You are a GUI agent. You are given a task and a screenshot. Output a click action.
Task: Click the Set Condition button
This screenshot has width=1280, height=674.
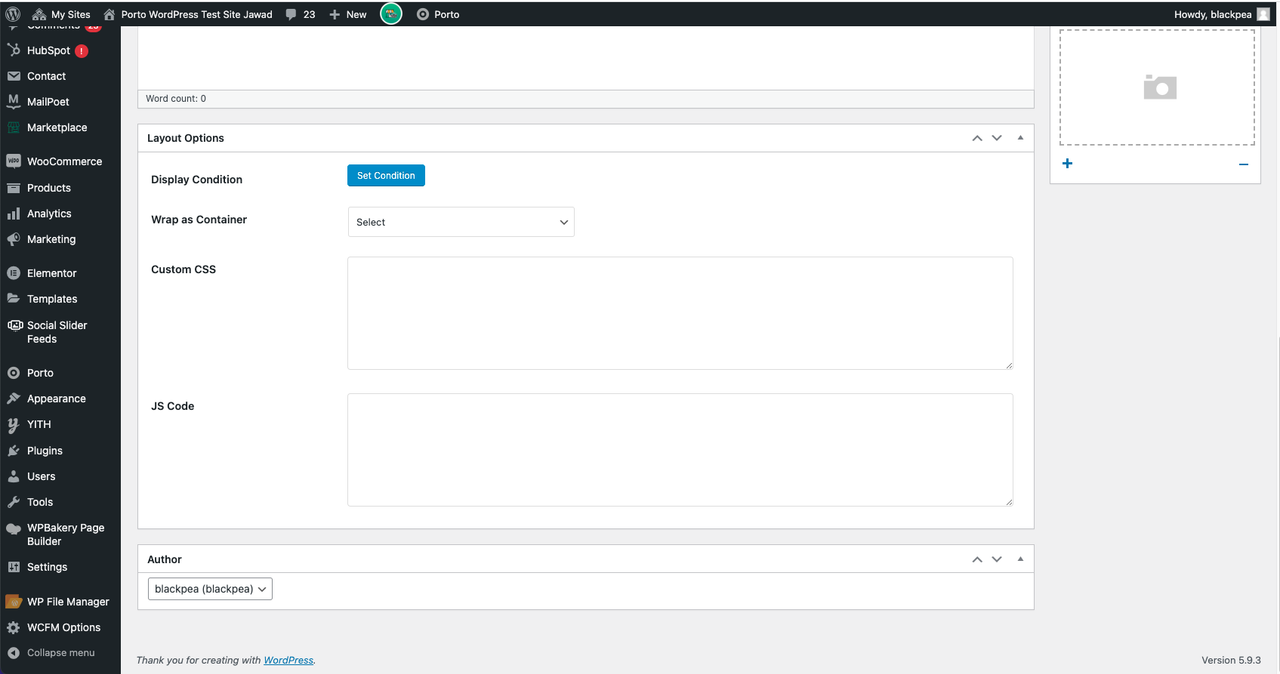[x=386, y=176]
